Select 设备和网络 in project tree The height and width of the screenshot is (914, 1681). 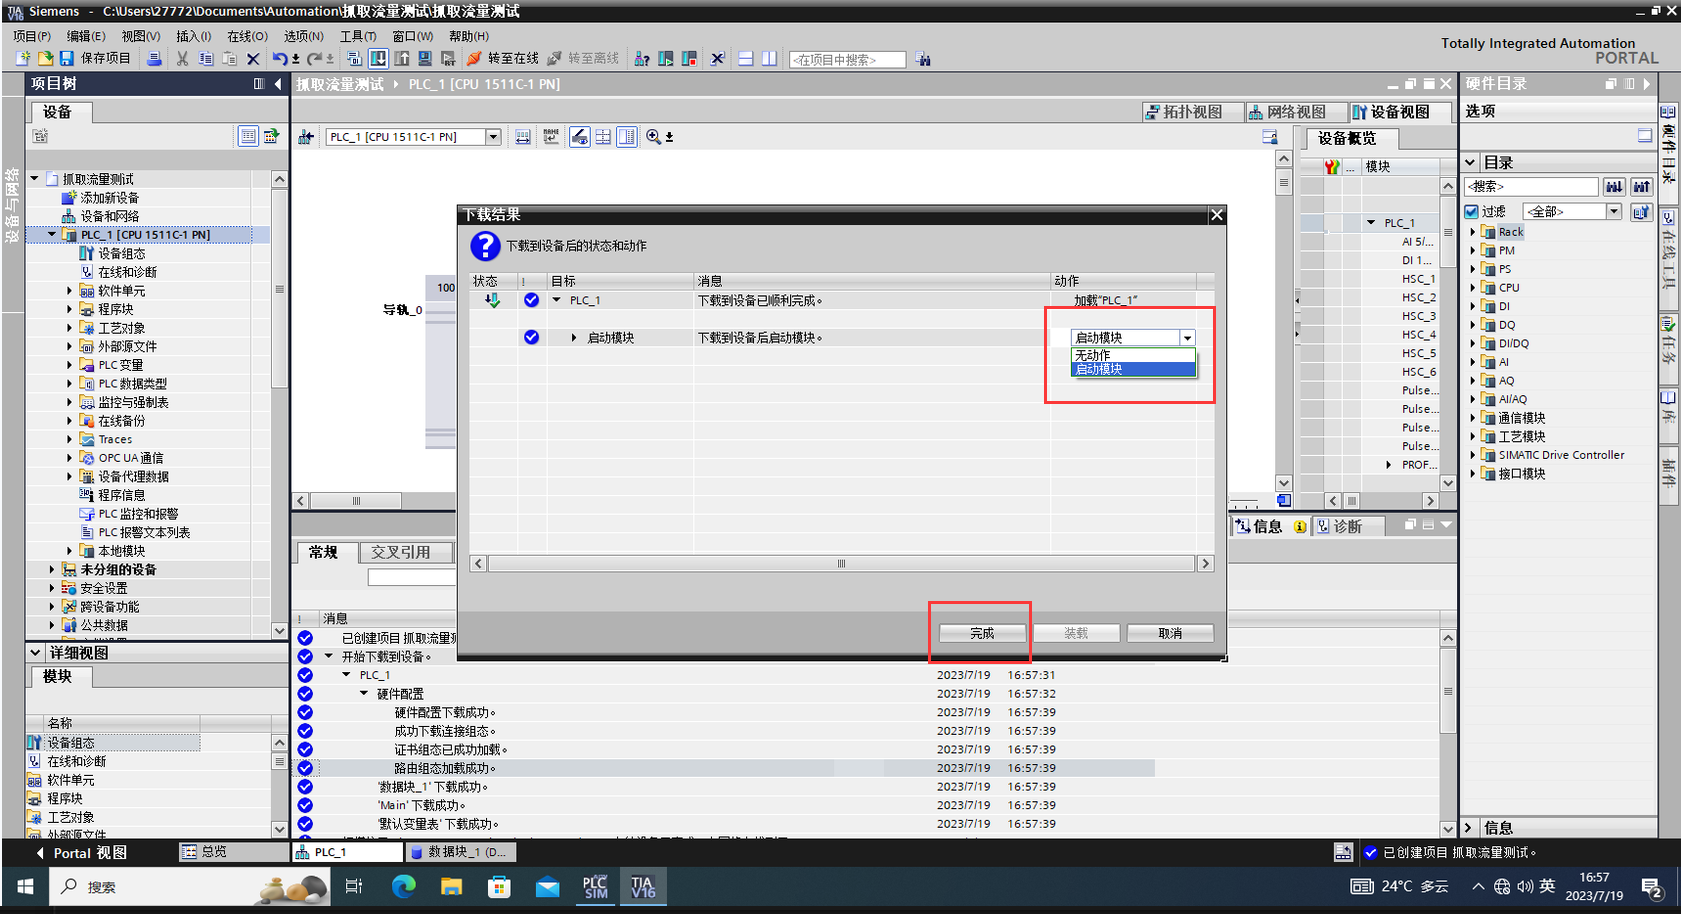[110, 216]
